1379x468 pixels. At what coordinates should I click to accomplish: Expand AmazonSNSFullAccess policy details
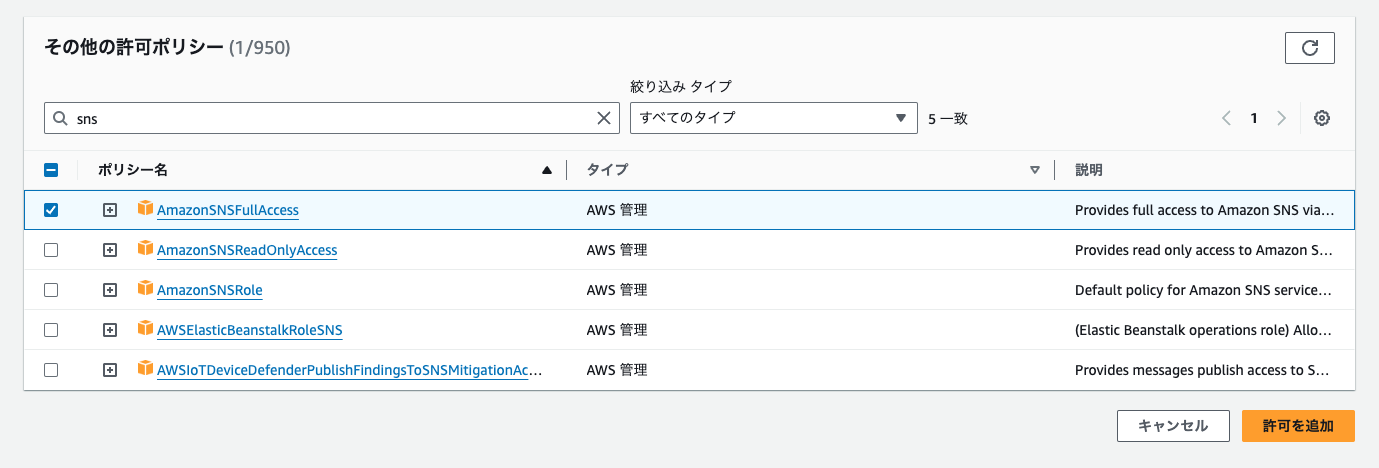coord(110,210)
